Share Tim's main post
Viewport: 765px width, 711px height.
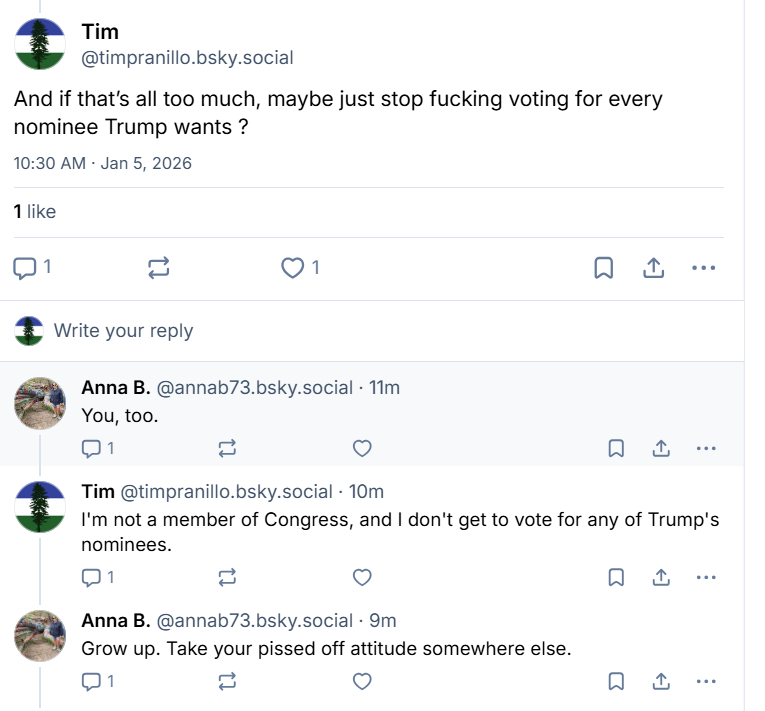tap(653, 268)
